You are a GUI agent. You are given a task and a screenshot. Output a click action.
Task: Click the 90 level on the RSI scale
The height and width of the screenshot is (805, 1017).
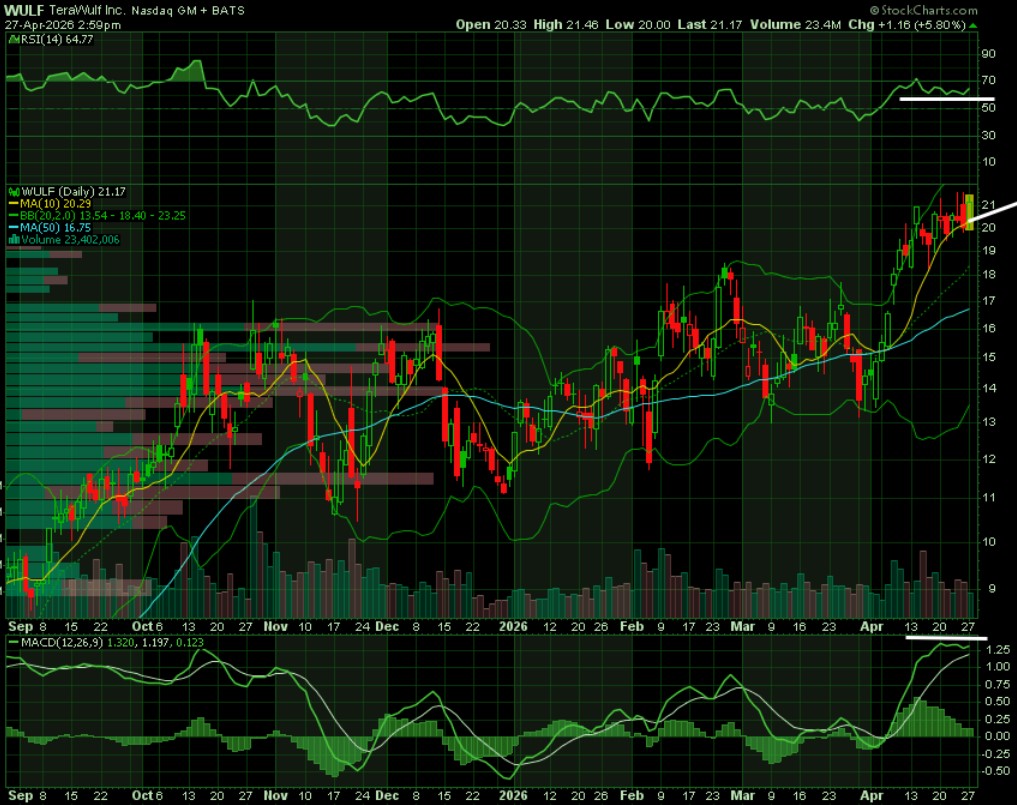coord(988,54)
